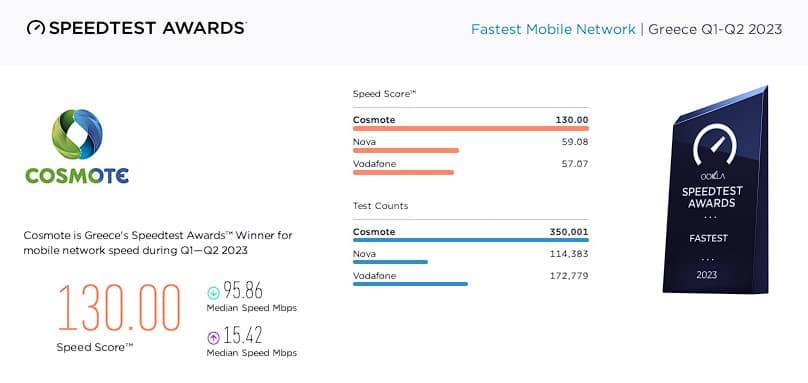This screenshot has width=808, height=383.
Task: Click the OOKLA logo on the trophy
Action: point(713,176)
